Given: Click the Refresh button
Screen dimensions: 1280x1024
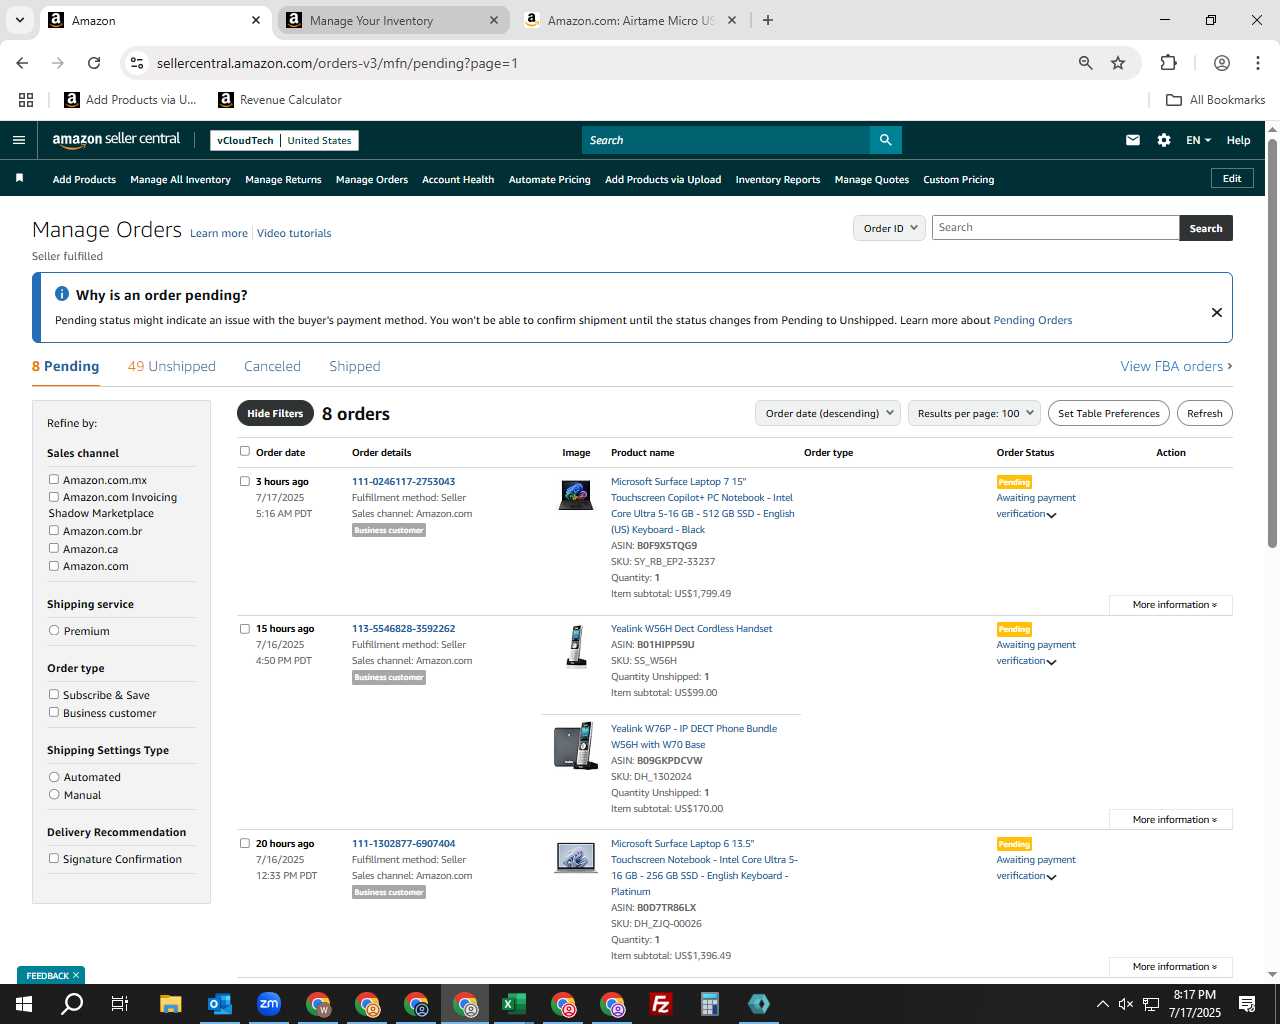Looking at the screenshot, I should (x=1205, y=413).
